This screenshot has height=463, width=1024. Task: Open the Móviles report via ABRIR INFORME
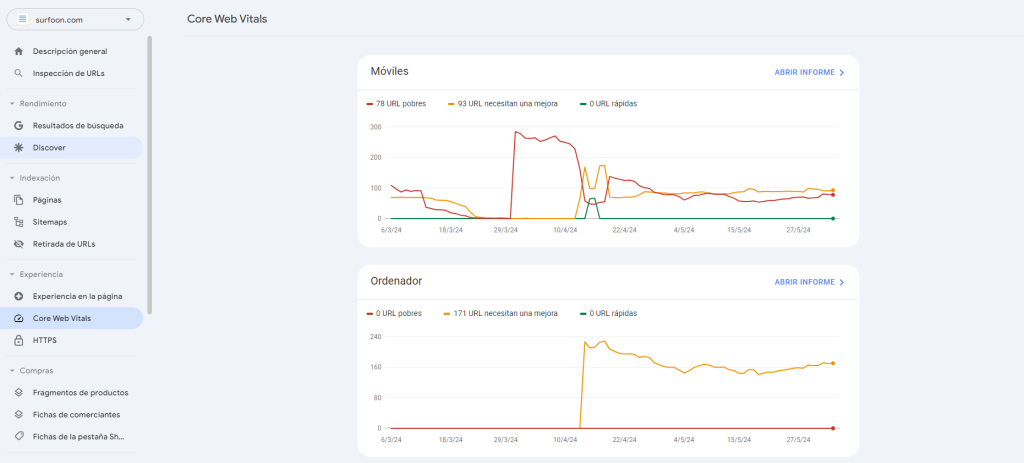[809, 73]
